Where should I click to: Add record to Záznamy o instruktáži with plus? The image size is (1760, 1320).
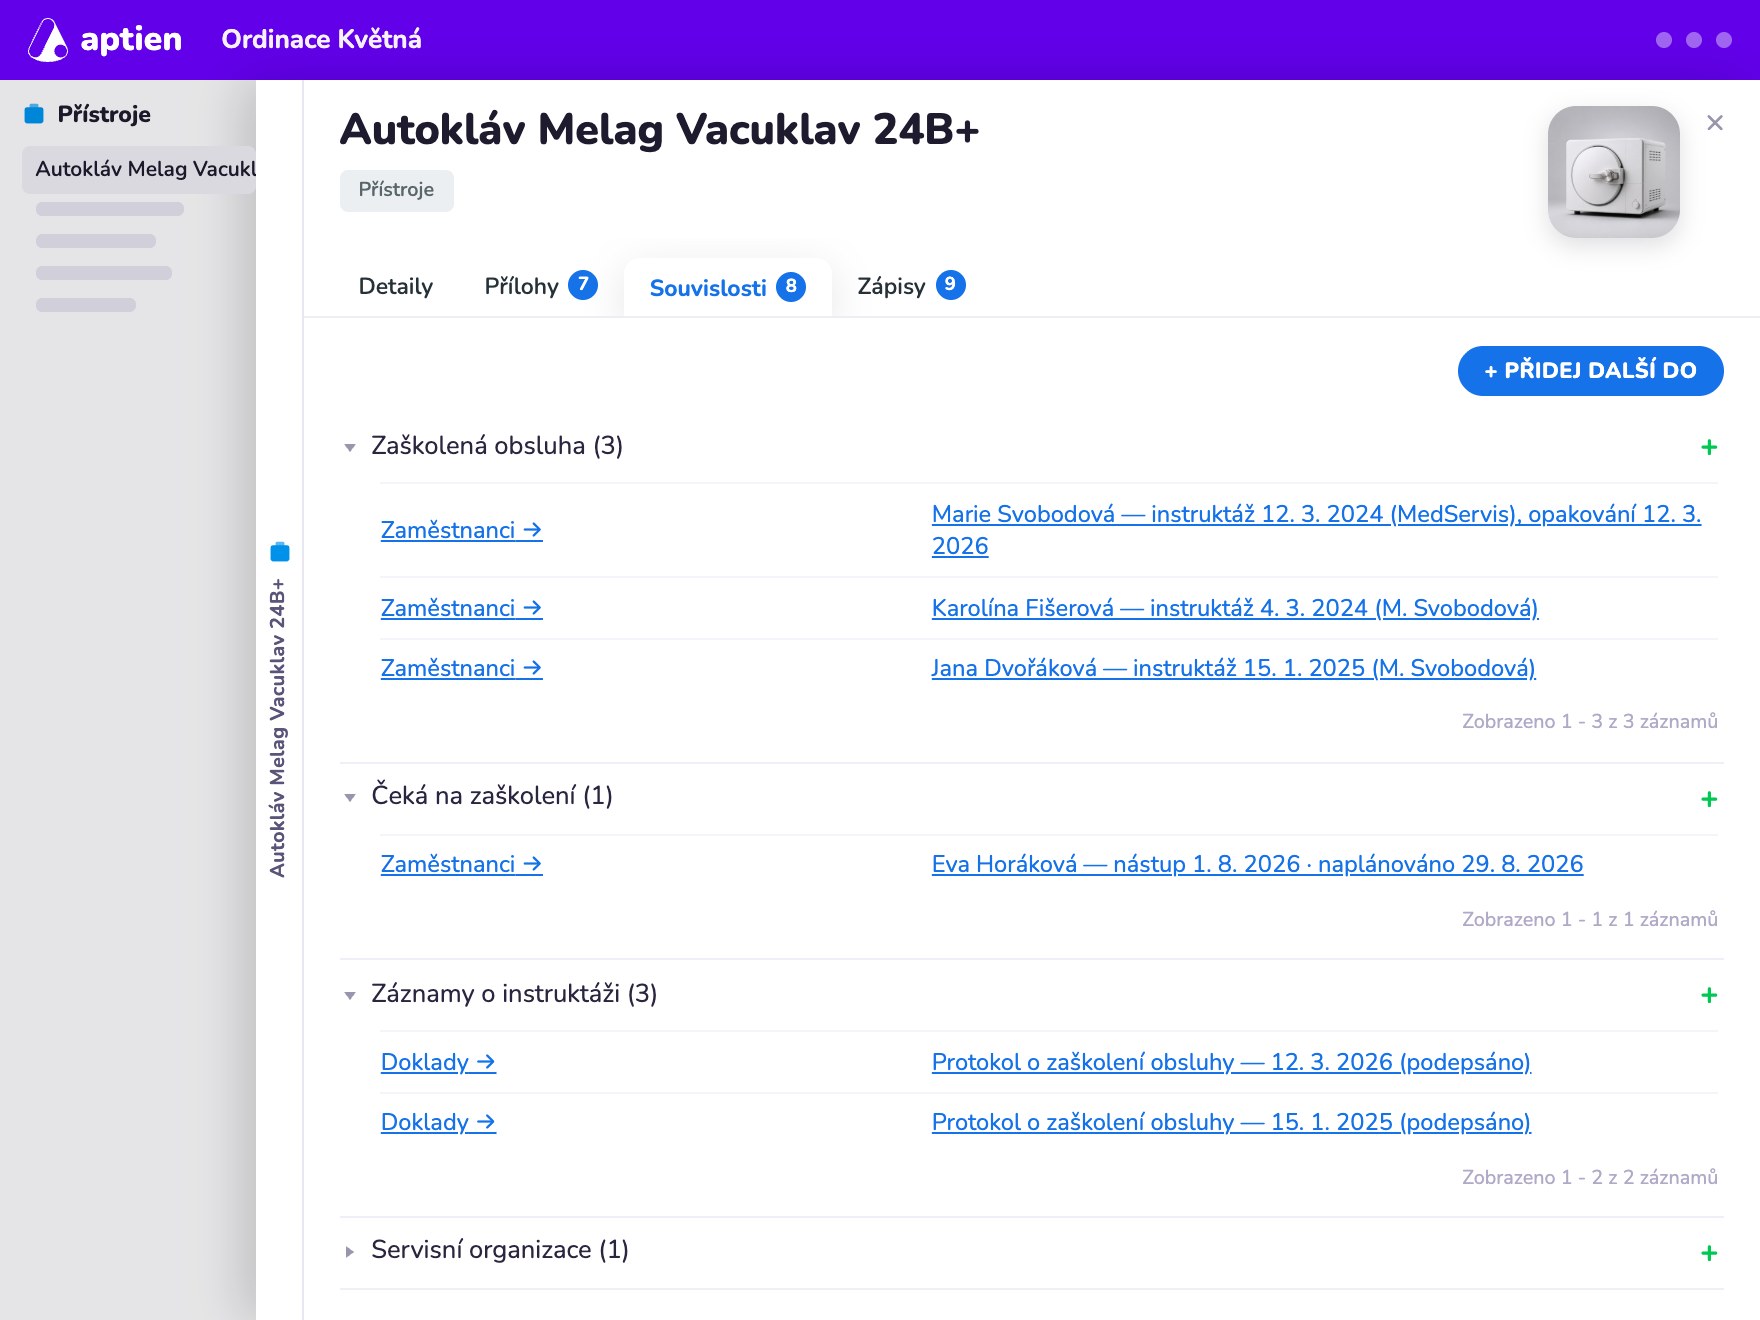click(1709, 995)
